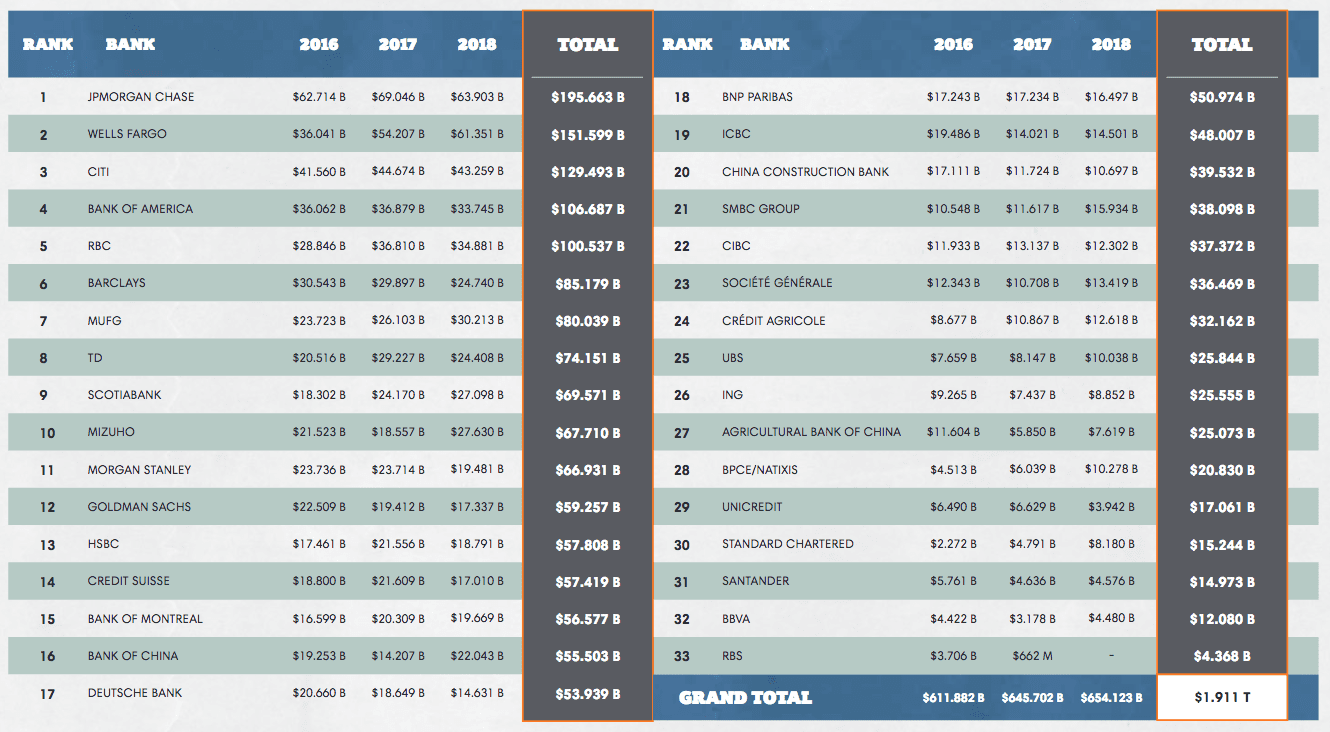The width and height of the screenshot is (1330, 732).
Task: Click UniCredit 2016 value $6.490 B
Action: [x=955, y=506]
